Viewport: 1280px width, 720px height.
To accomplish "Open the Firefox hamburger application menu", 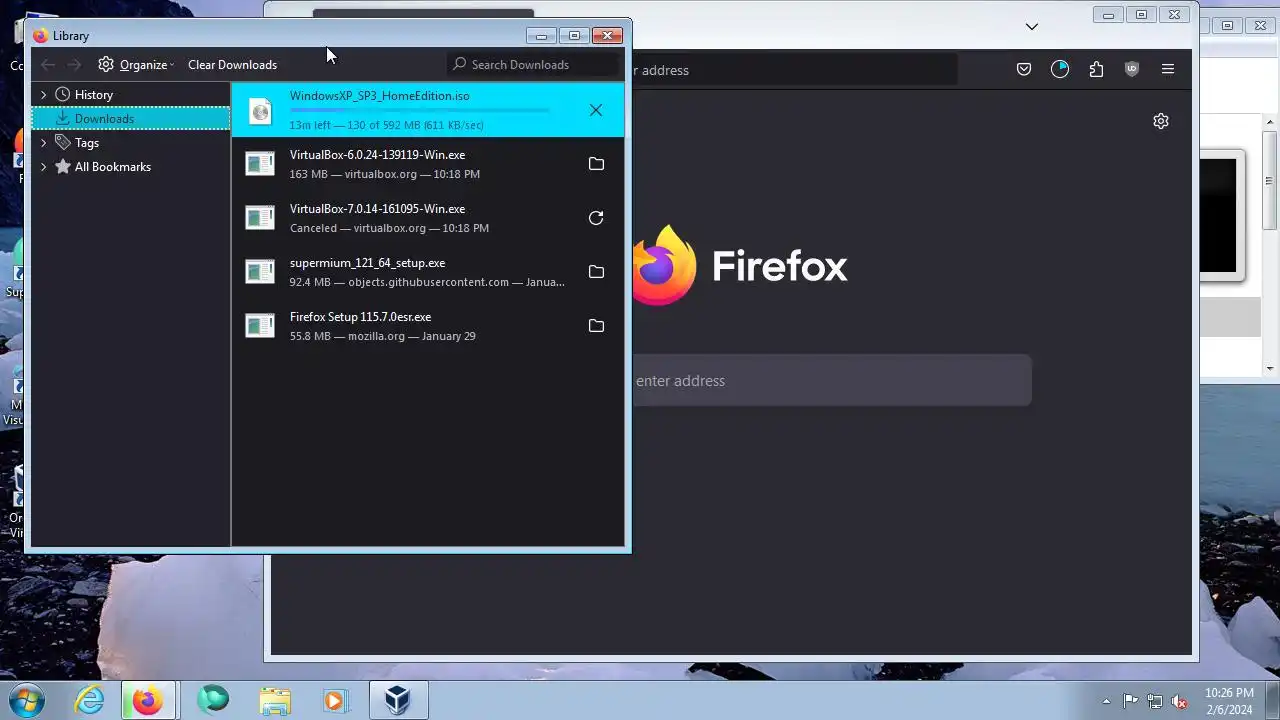I will 1168,69.
